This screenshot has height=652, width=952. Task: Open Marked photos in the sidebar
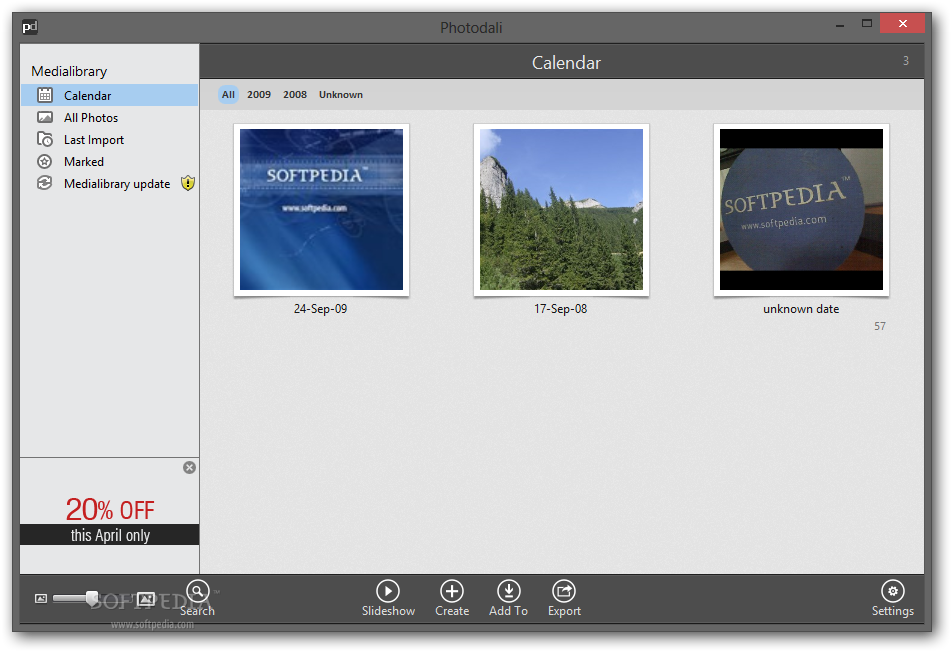[110, 161]
